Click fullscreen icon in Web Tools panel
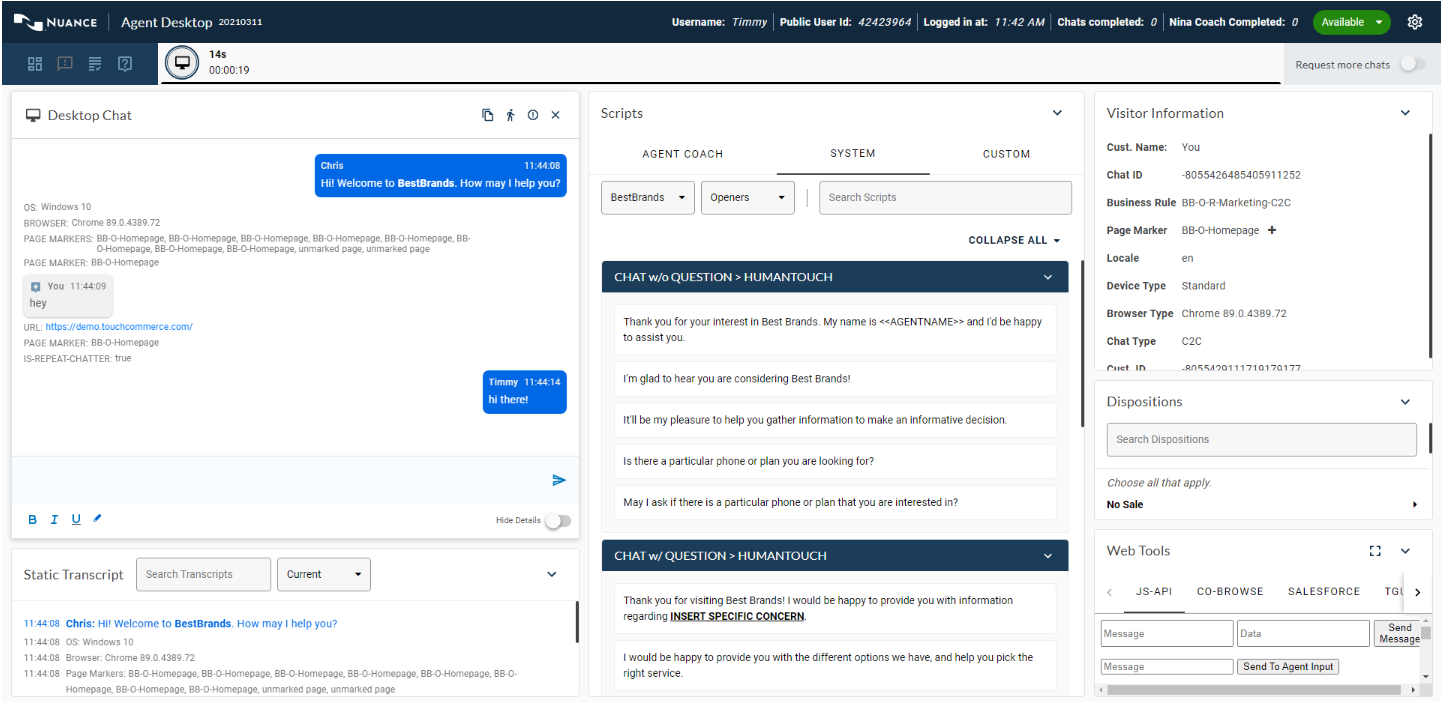1441x702 pixels. [x=1375, y=551]
